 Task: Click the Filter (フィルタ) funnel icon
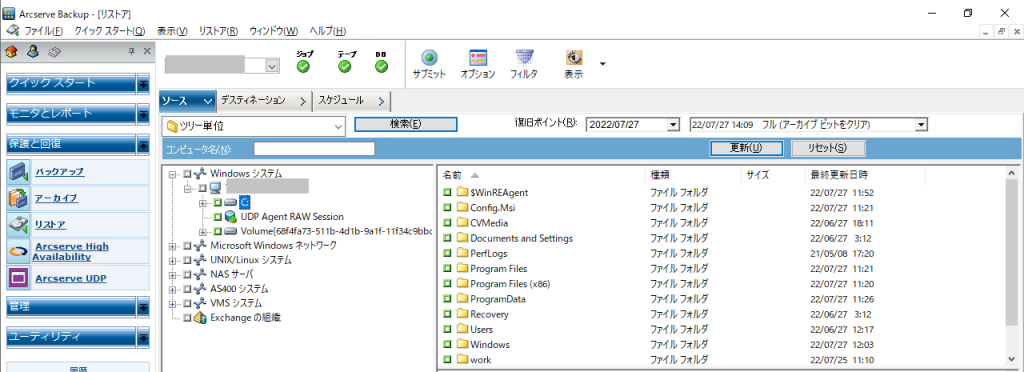[524, 57]
